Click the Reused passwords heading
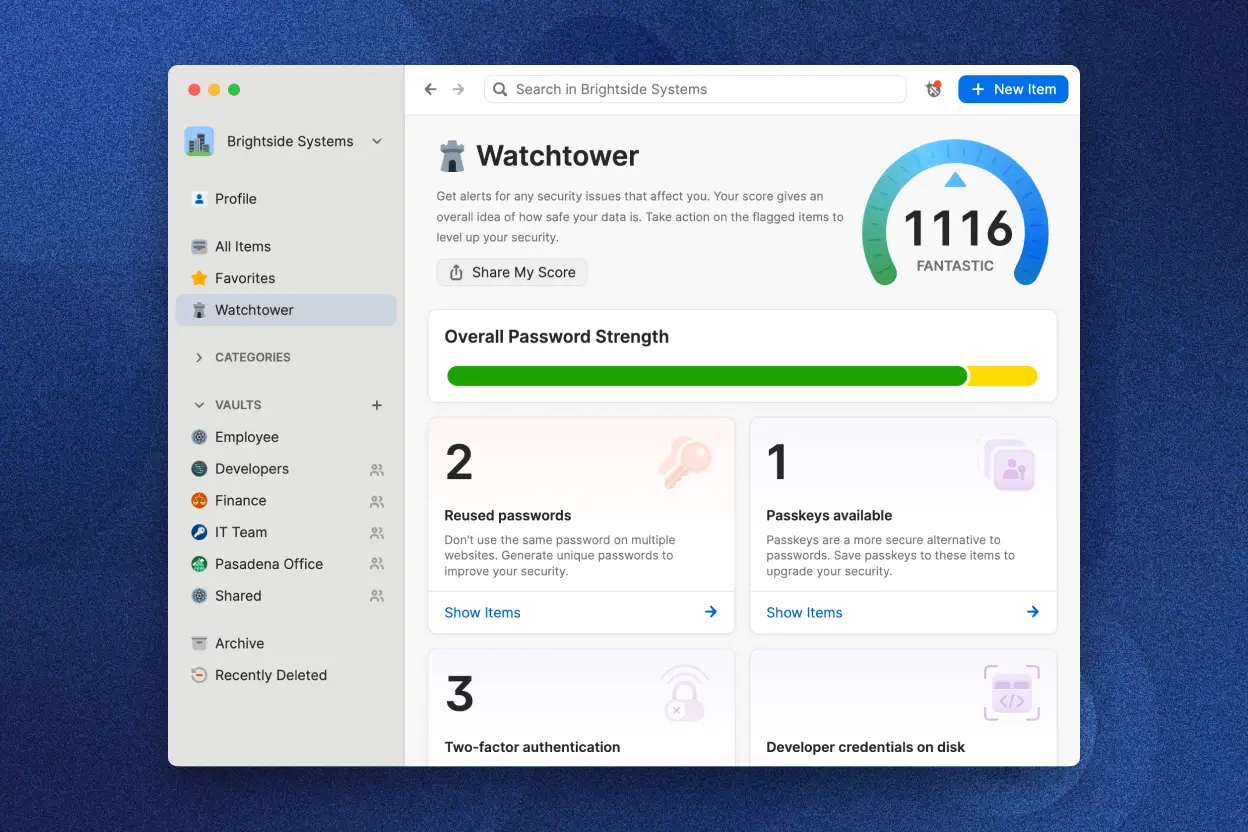This screenshot has width=1248, height=832. (x=508, y=516)
